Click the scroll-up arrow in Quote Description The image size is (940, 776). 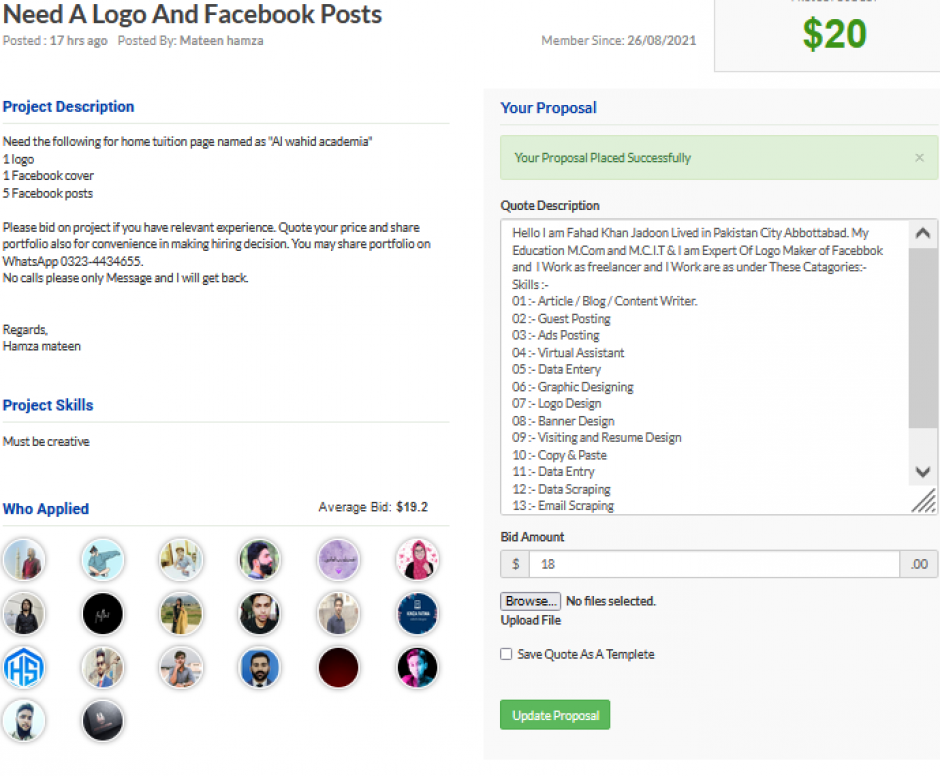click(x=922, y=233)
